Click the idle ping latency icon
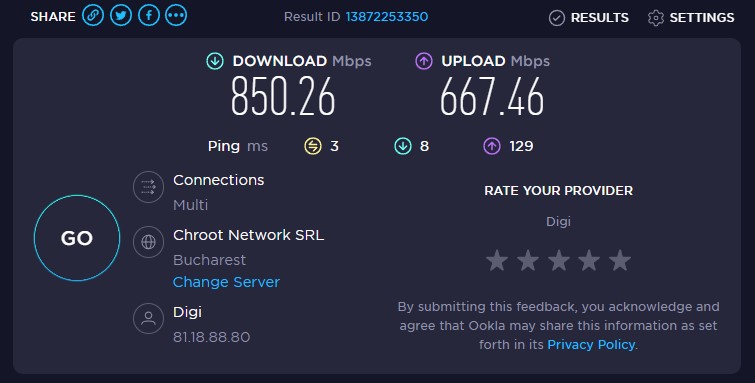The image size is (755, 383). click(x=313, y=146)
